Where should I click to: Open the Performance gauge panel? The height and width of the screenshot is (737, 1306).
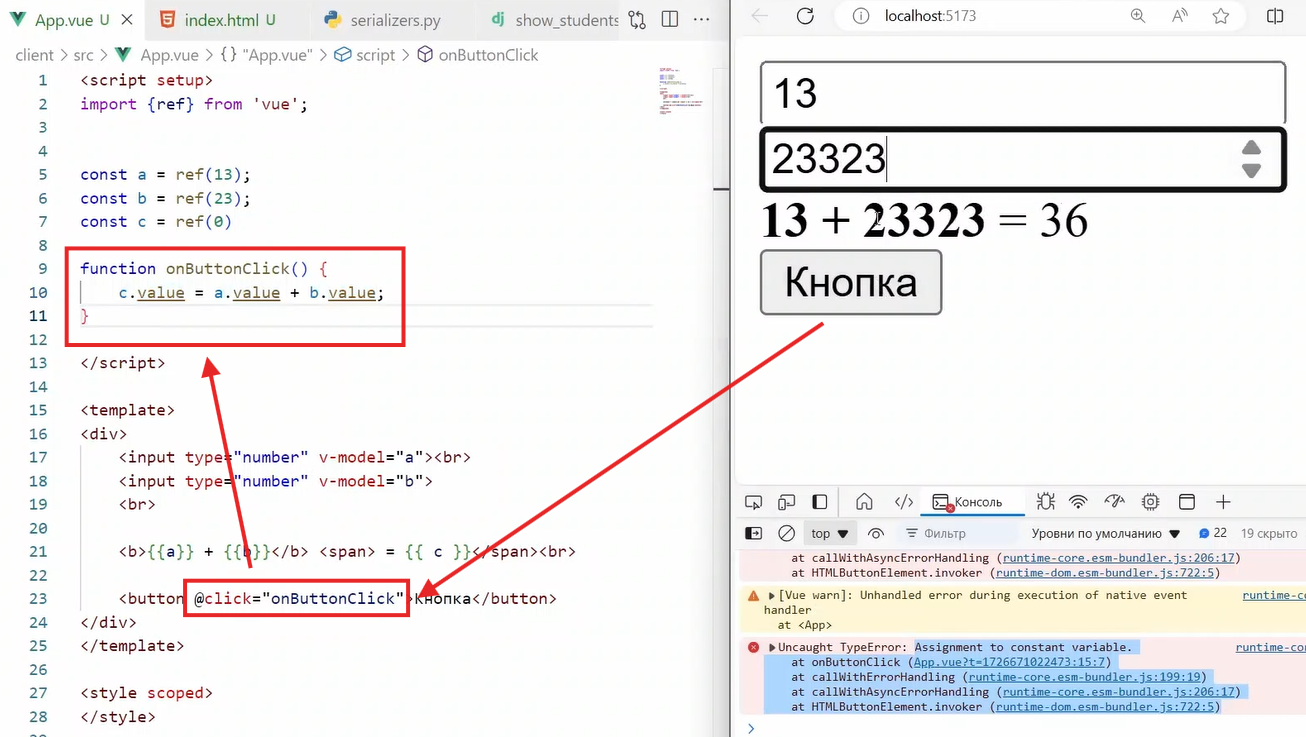(x=1114, y=502)
